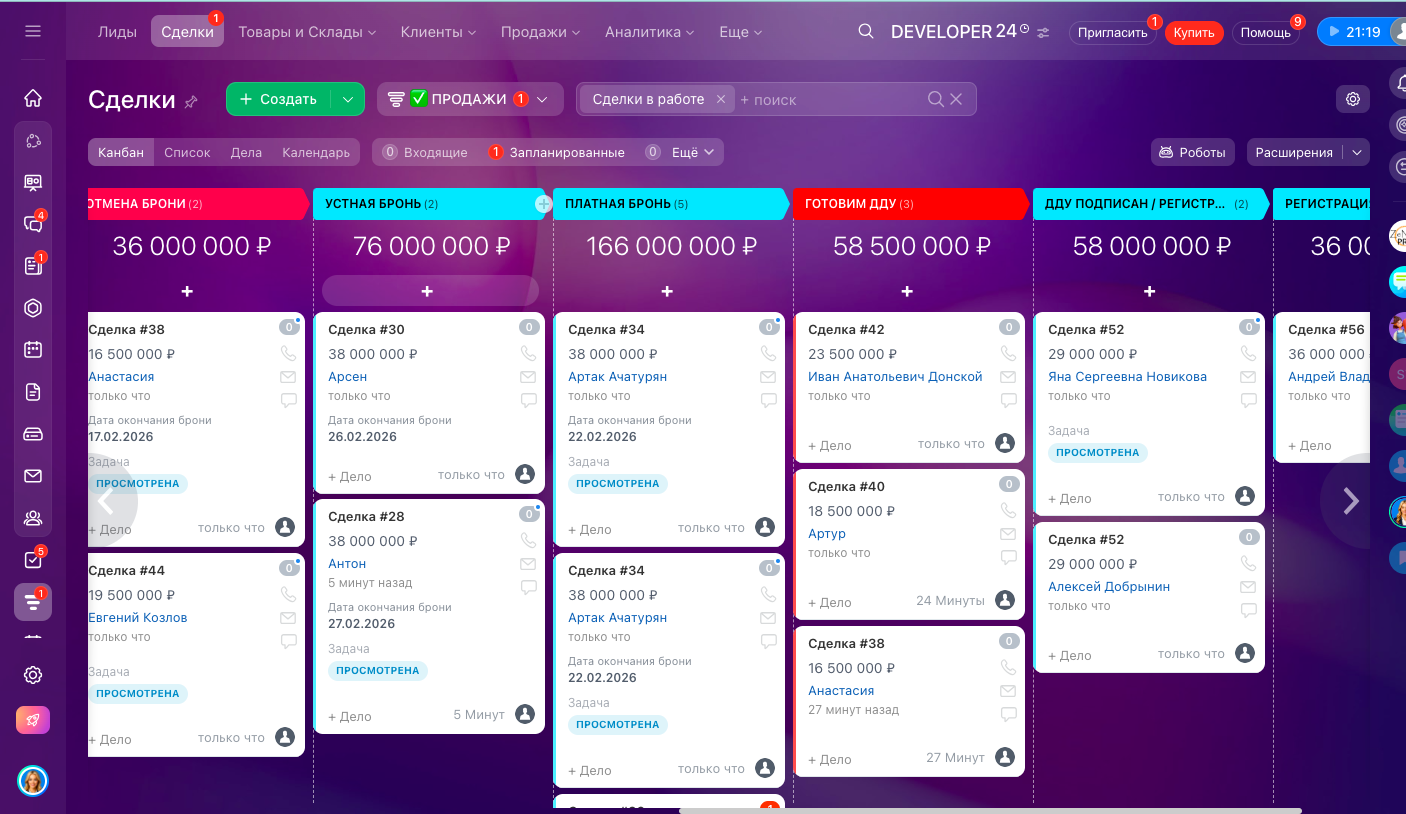Pin the Сделки page using the pin icon
This screenshot has height=814, width=1406.
point(192,100)
